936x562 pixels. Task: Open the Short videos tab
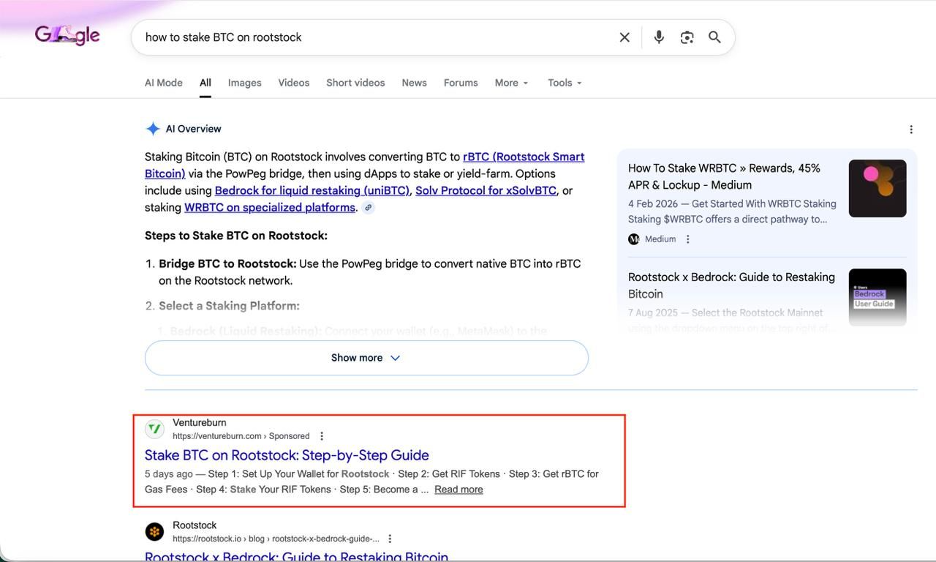(x=355, y=82)
